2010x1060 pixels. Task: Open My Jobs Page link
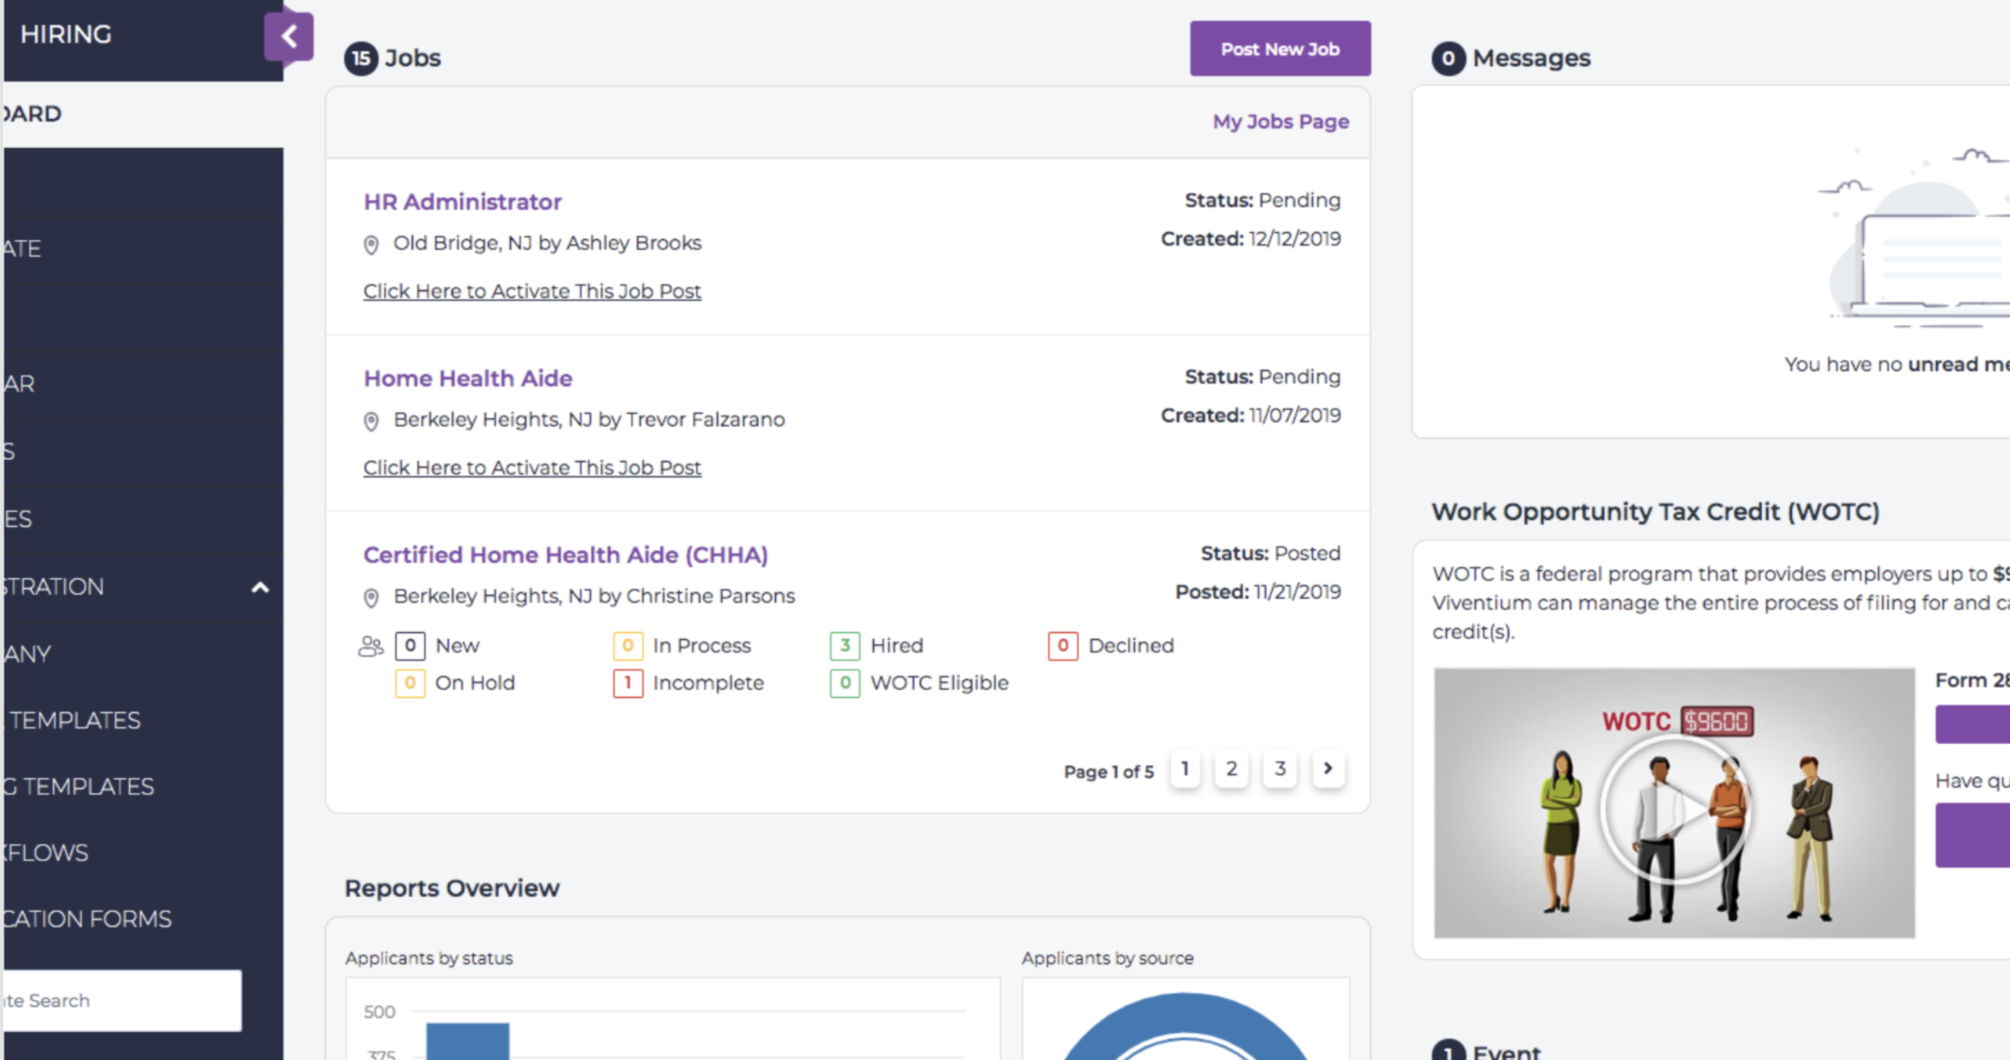pos(1281,122)
